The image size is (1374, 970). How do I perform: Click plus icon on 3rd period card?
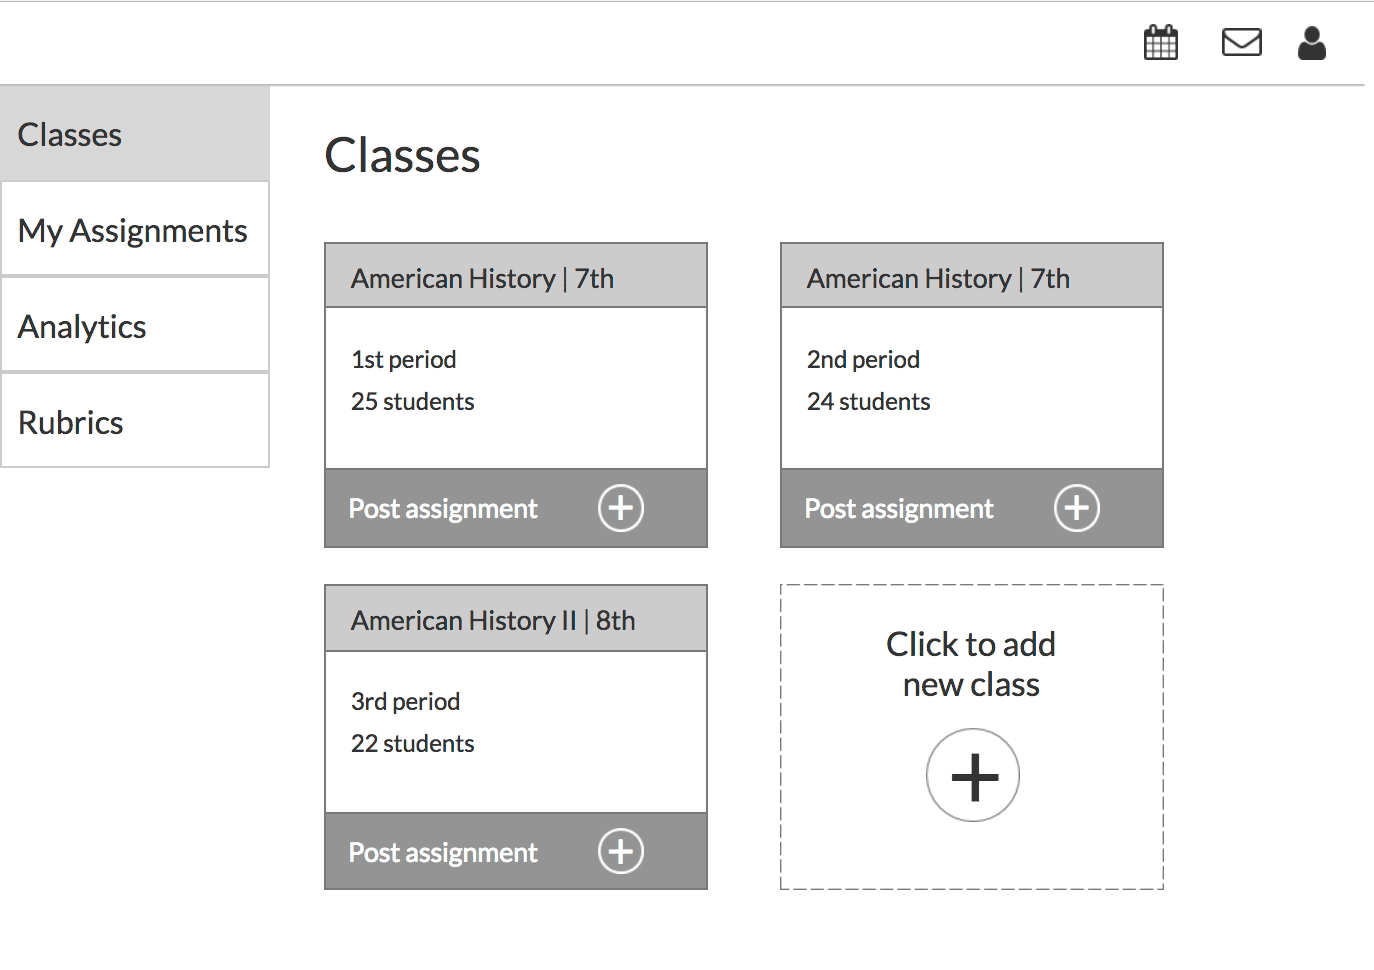click(620, 851)
